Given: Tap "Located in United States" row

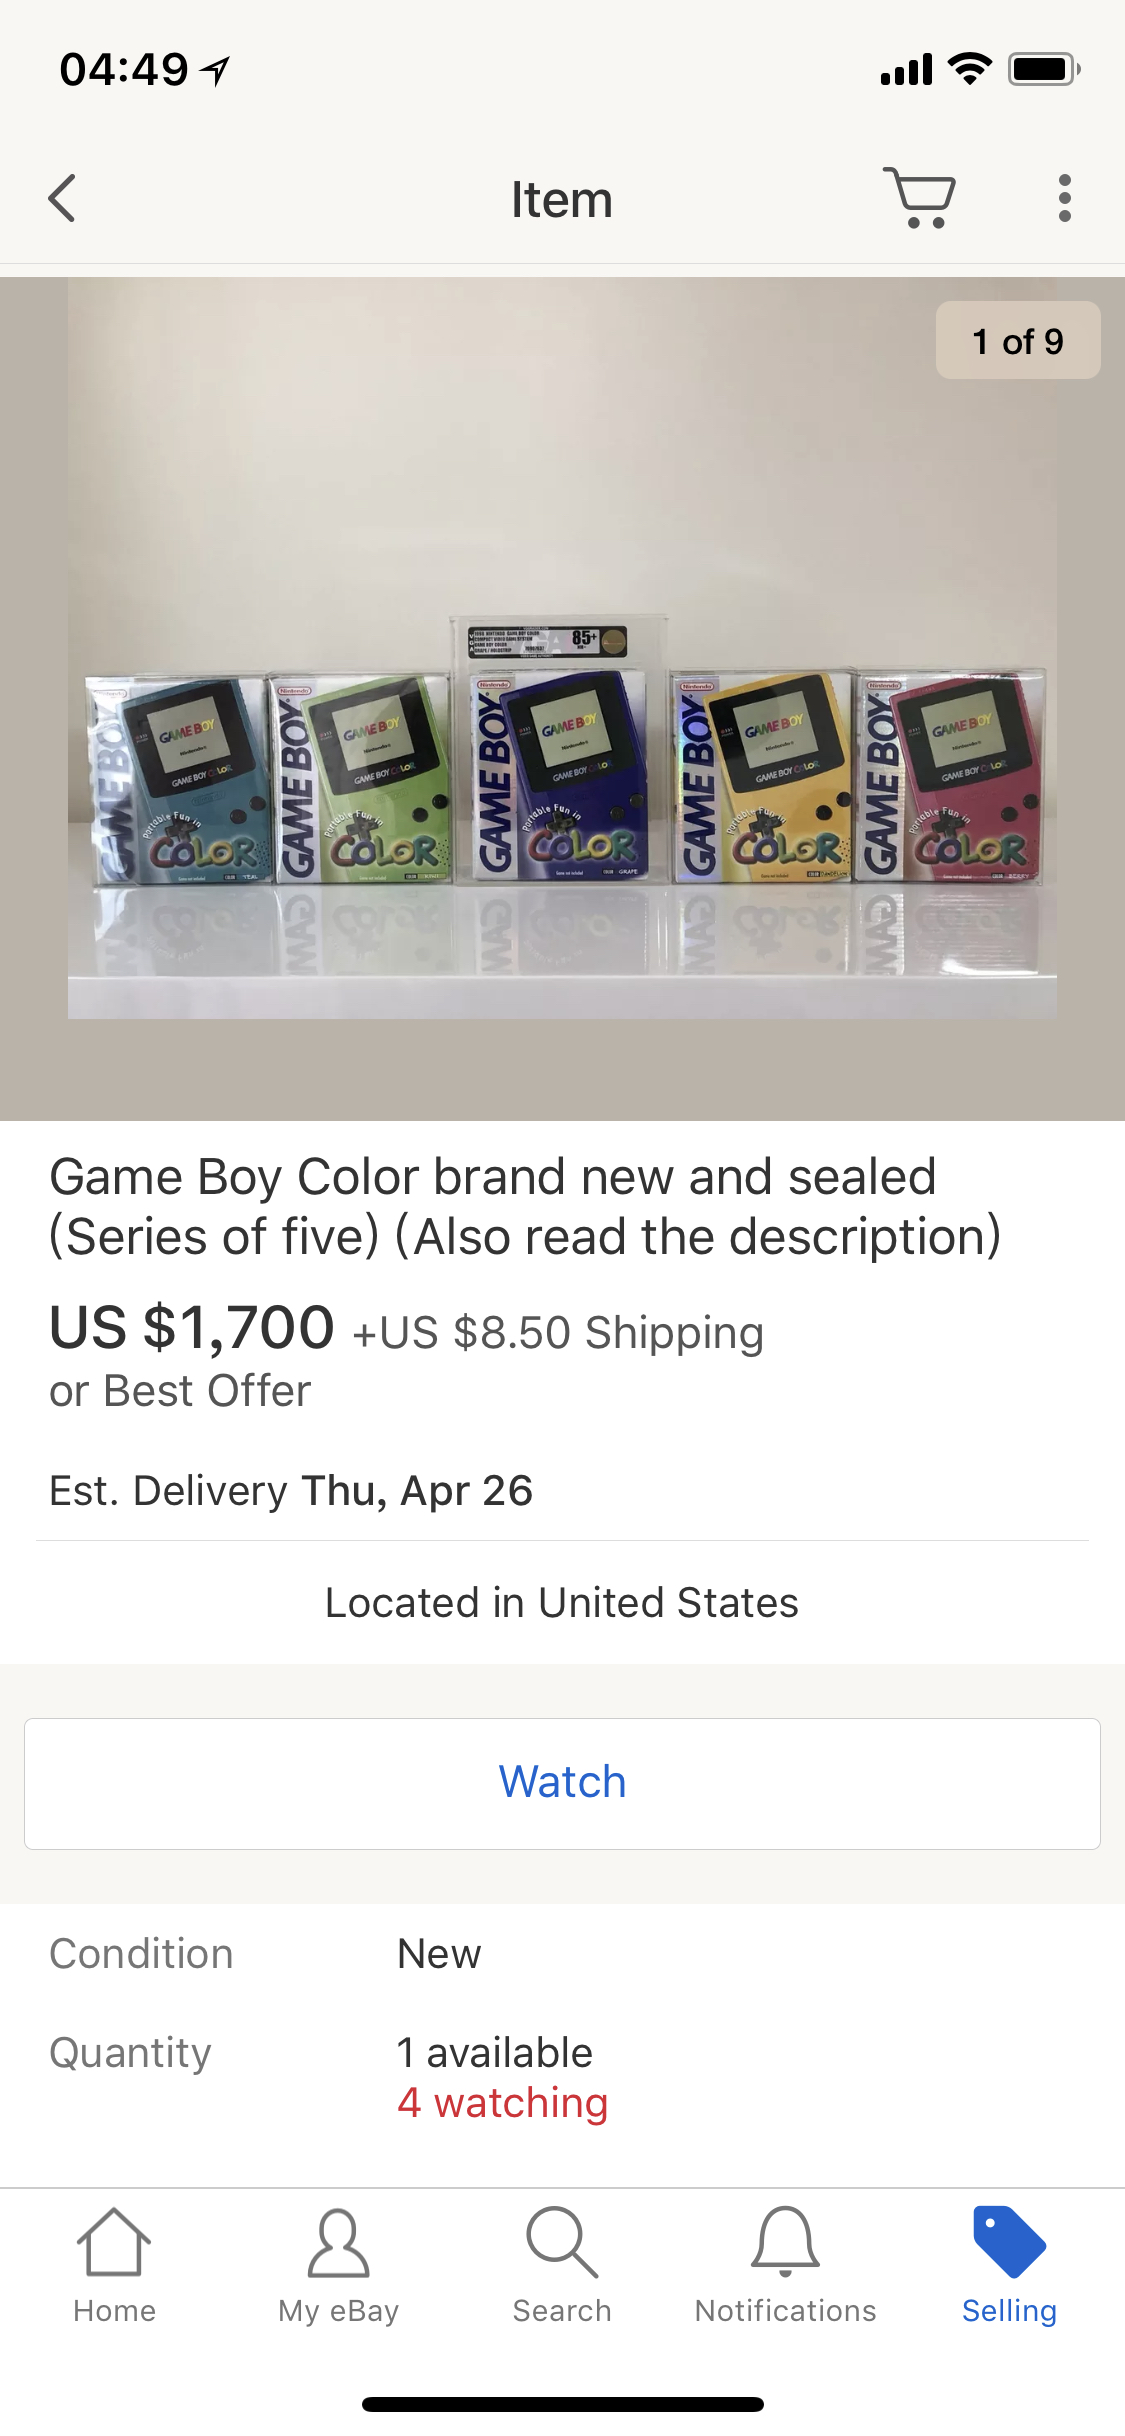Looking at the screenshot, I should click(x=562, y=1603).
